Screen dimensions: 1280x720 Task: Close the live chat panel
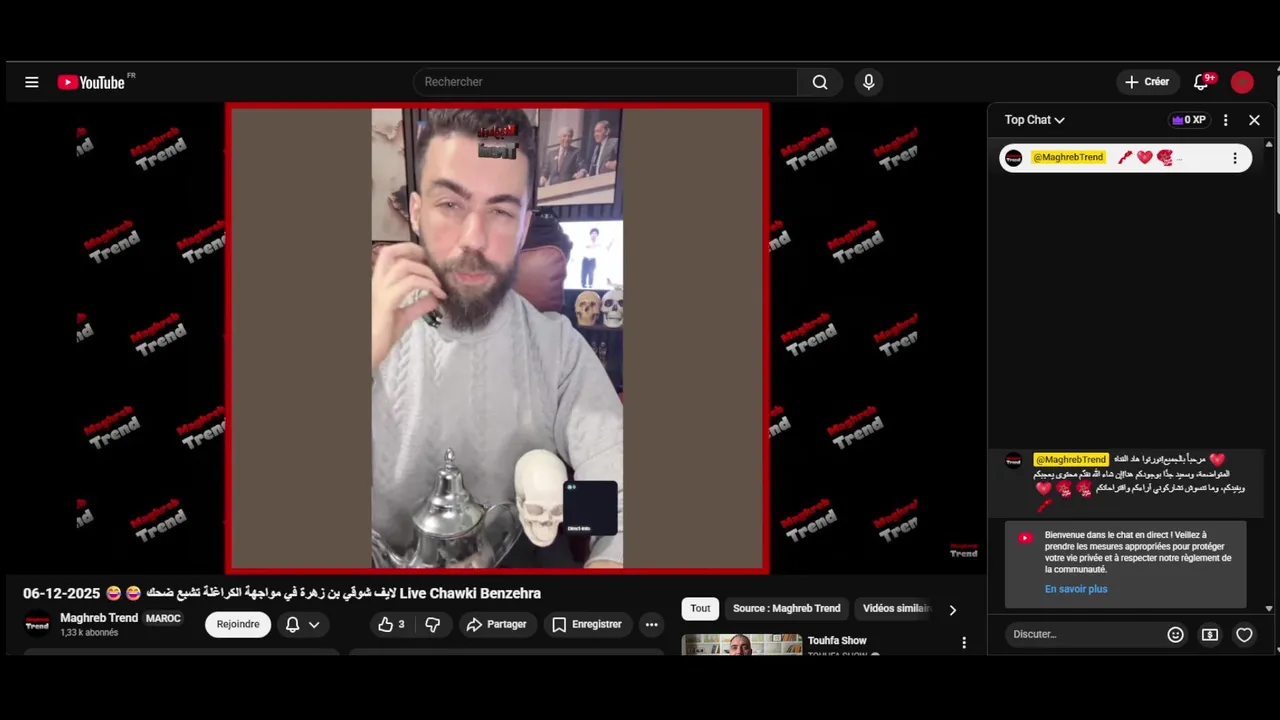tap(1254, 120)
